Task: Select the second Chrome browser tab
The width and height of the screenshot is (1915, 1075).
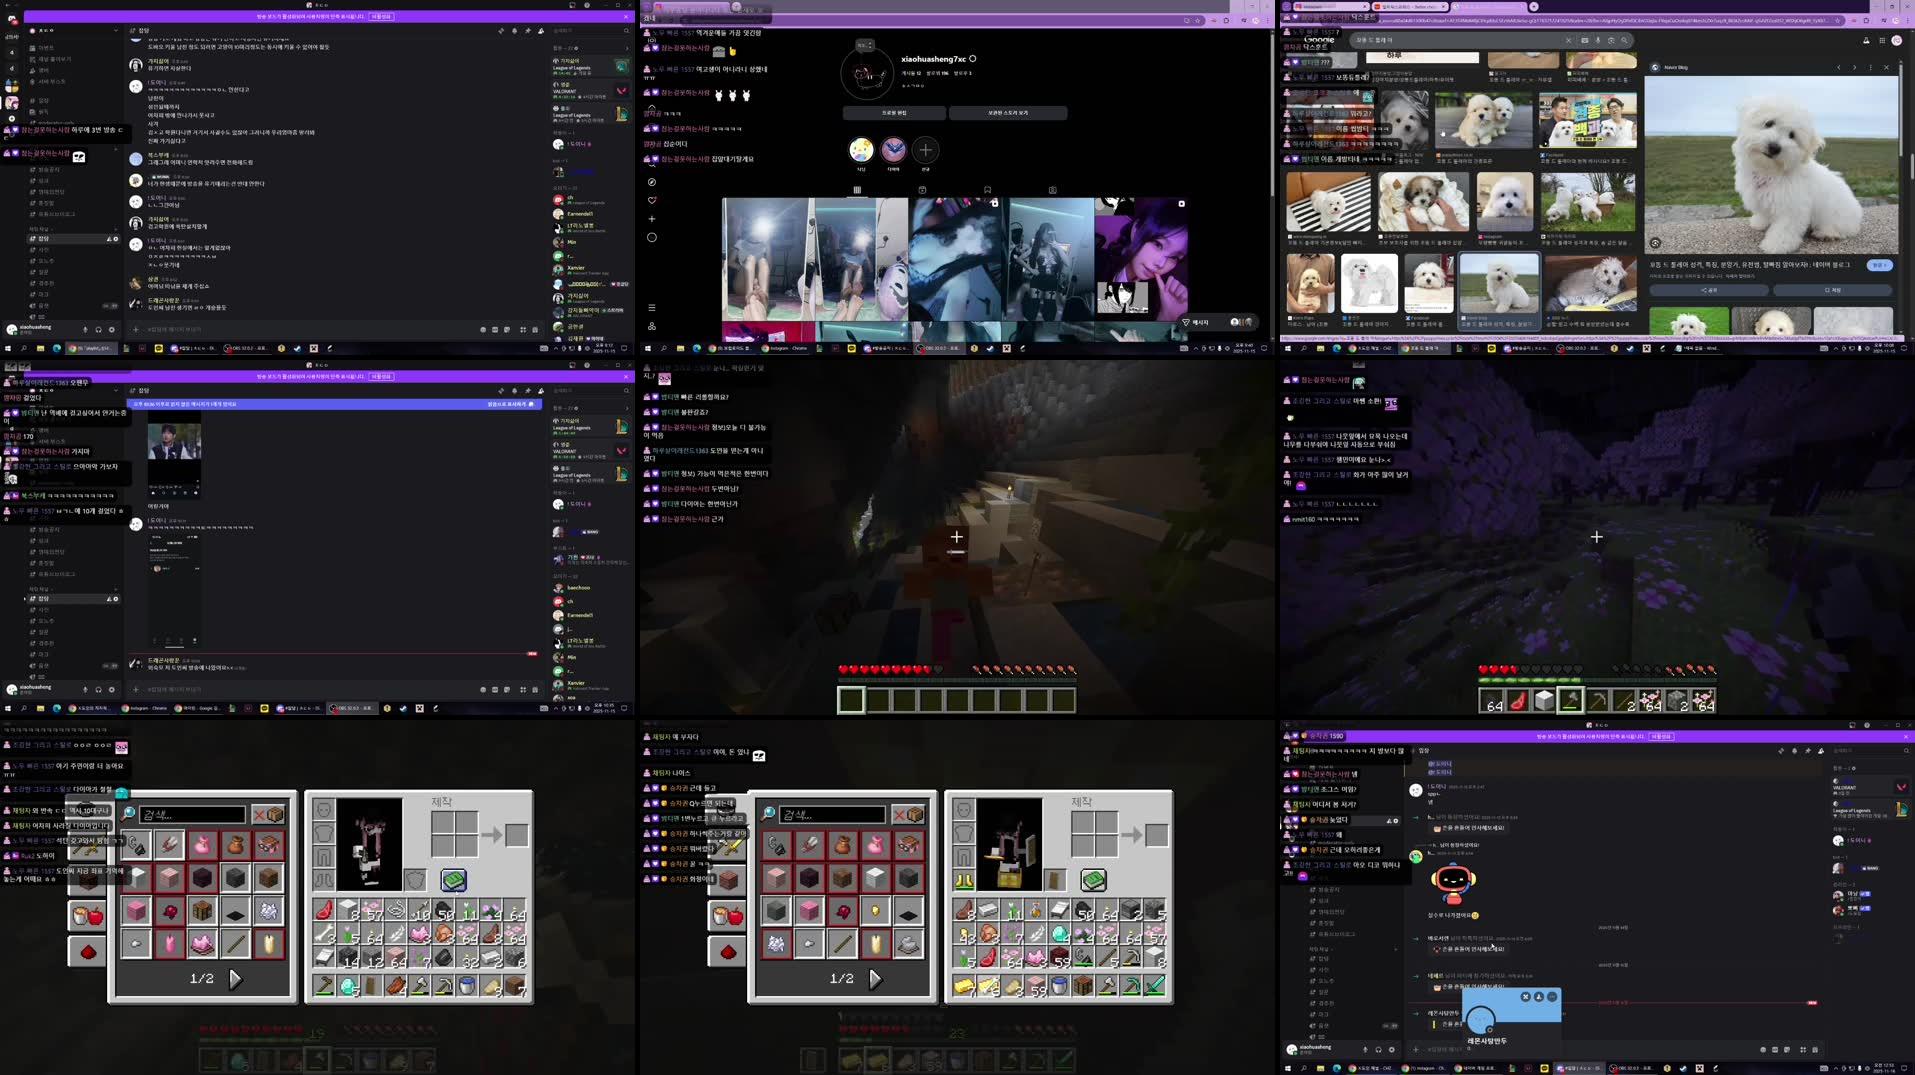Action: click(x=1409, y=6)
